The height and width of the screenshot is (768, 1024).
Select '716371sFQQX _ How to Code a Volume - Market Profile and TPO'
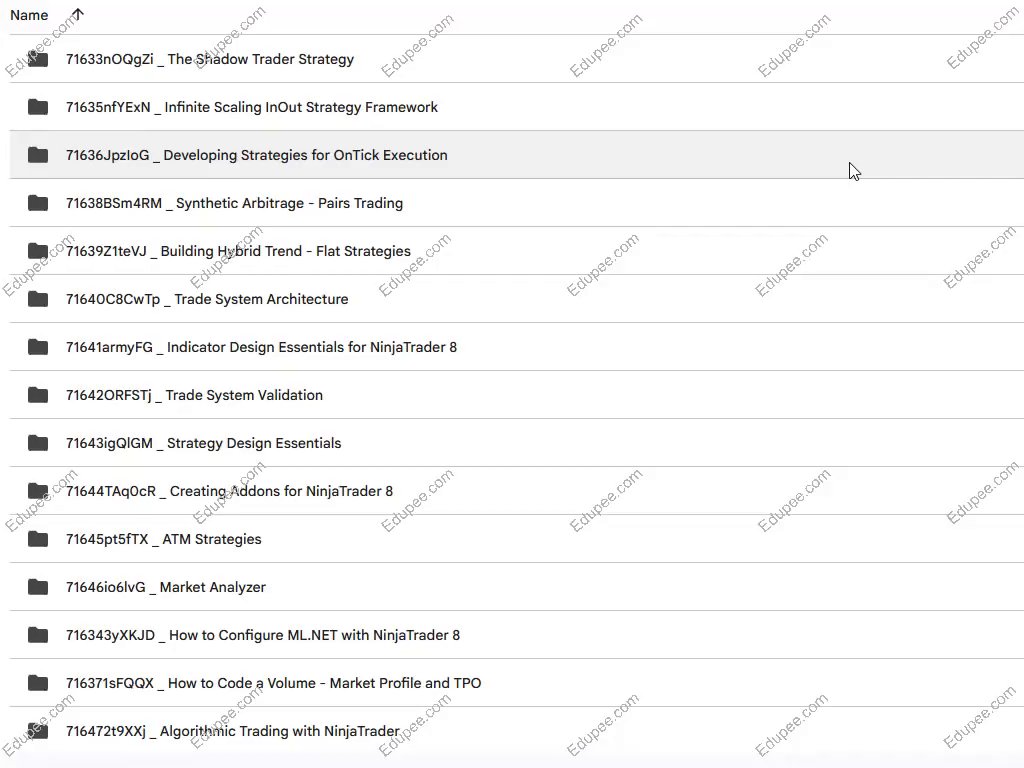(x=274, y=683)
